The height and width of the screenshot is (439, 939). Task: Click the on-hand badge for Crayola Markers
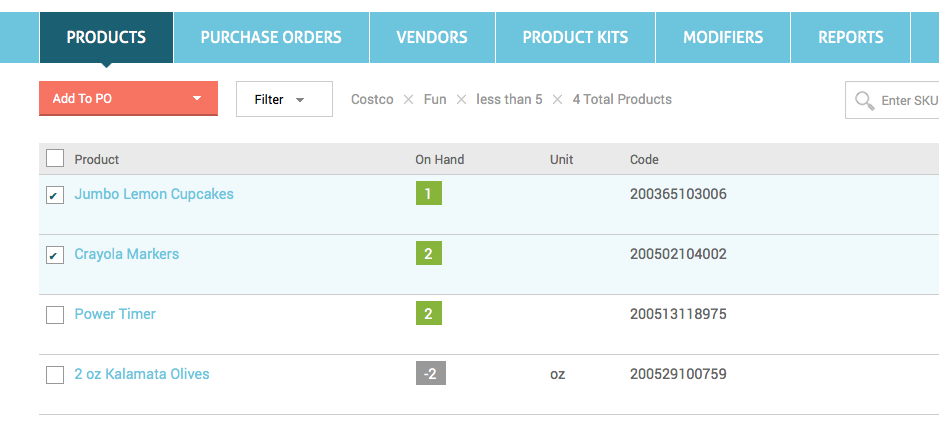[429, 253]
